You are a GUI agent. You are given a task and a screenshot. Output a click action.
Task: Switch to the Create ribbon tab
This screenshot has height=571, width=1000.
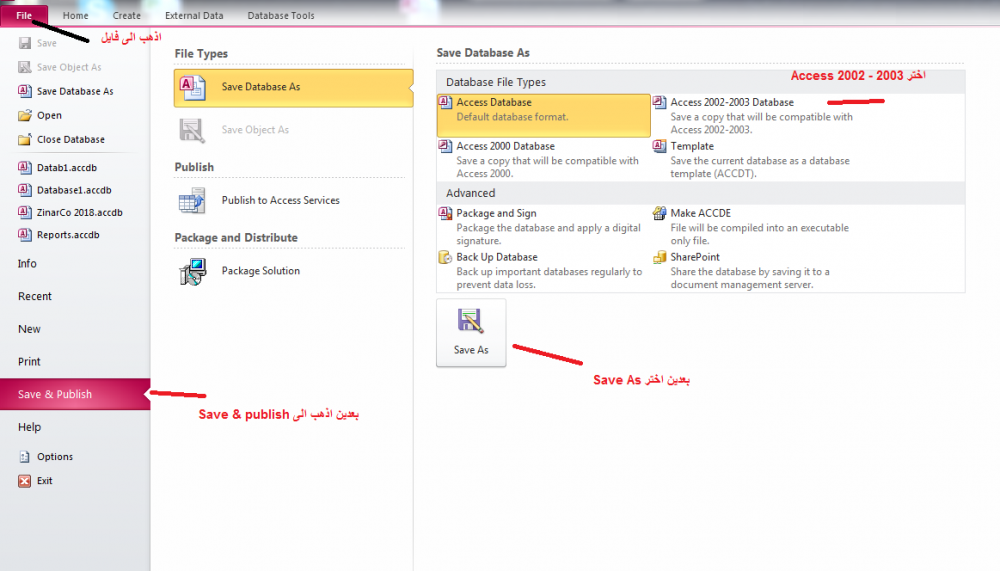[126, 15]
